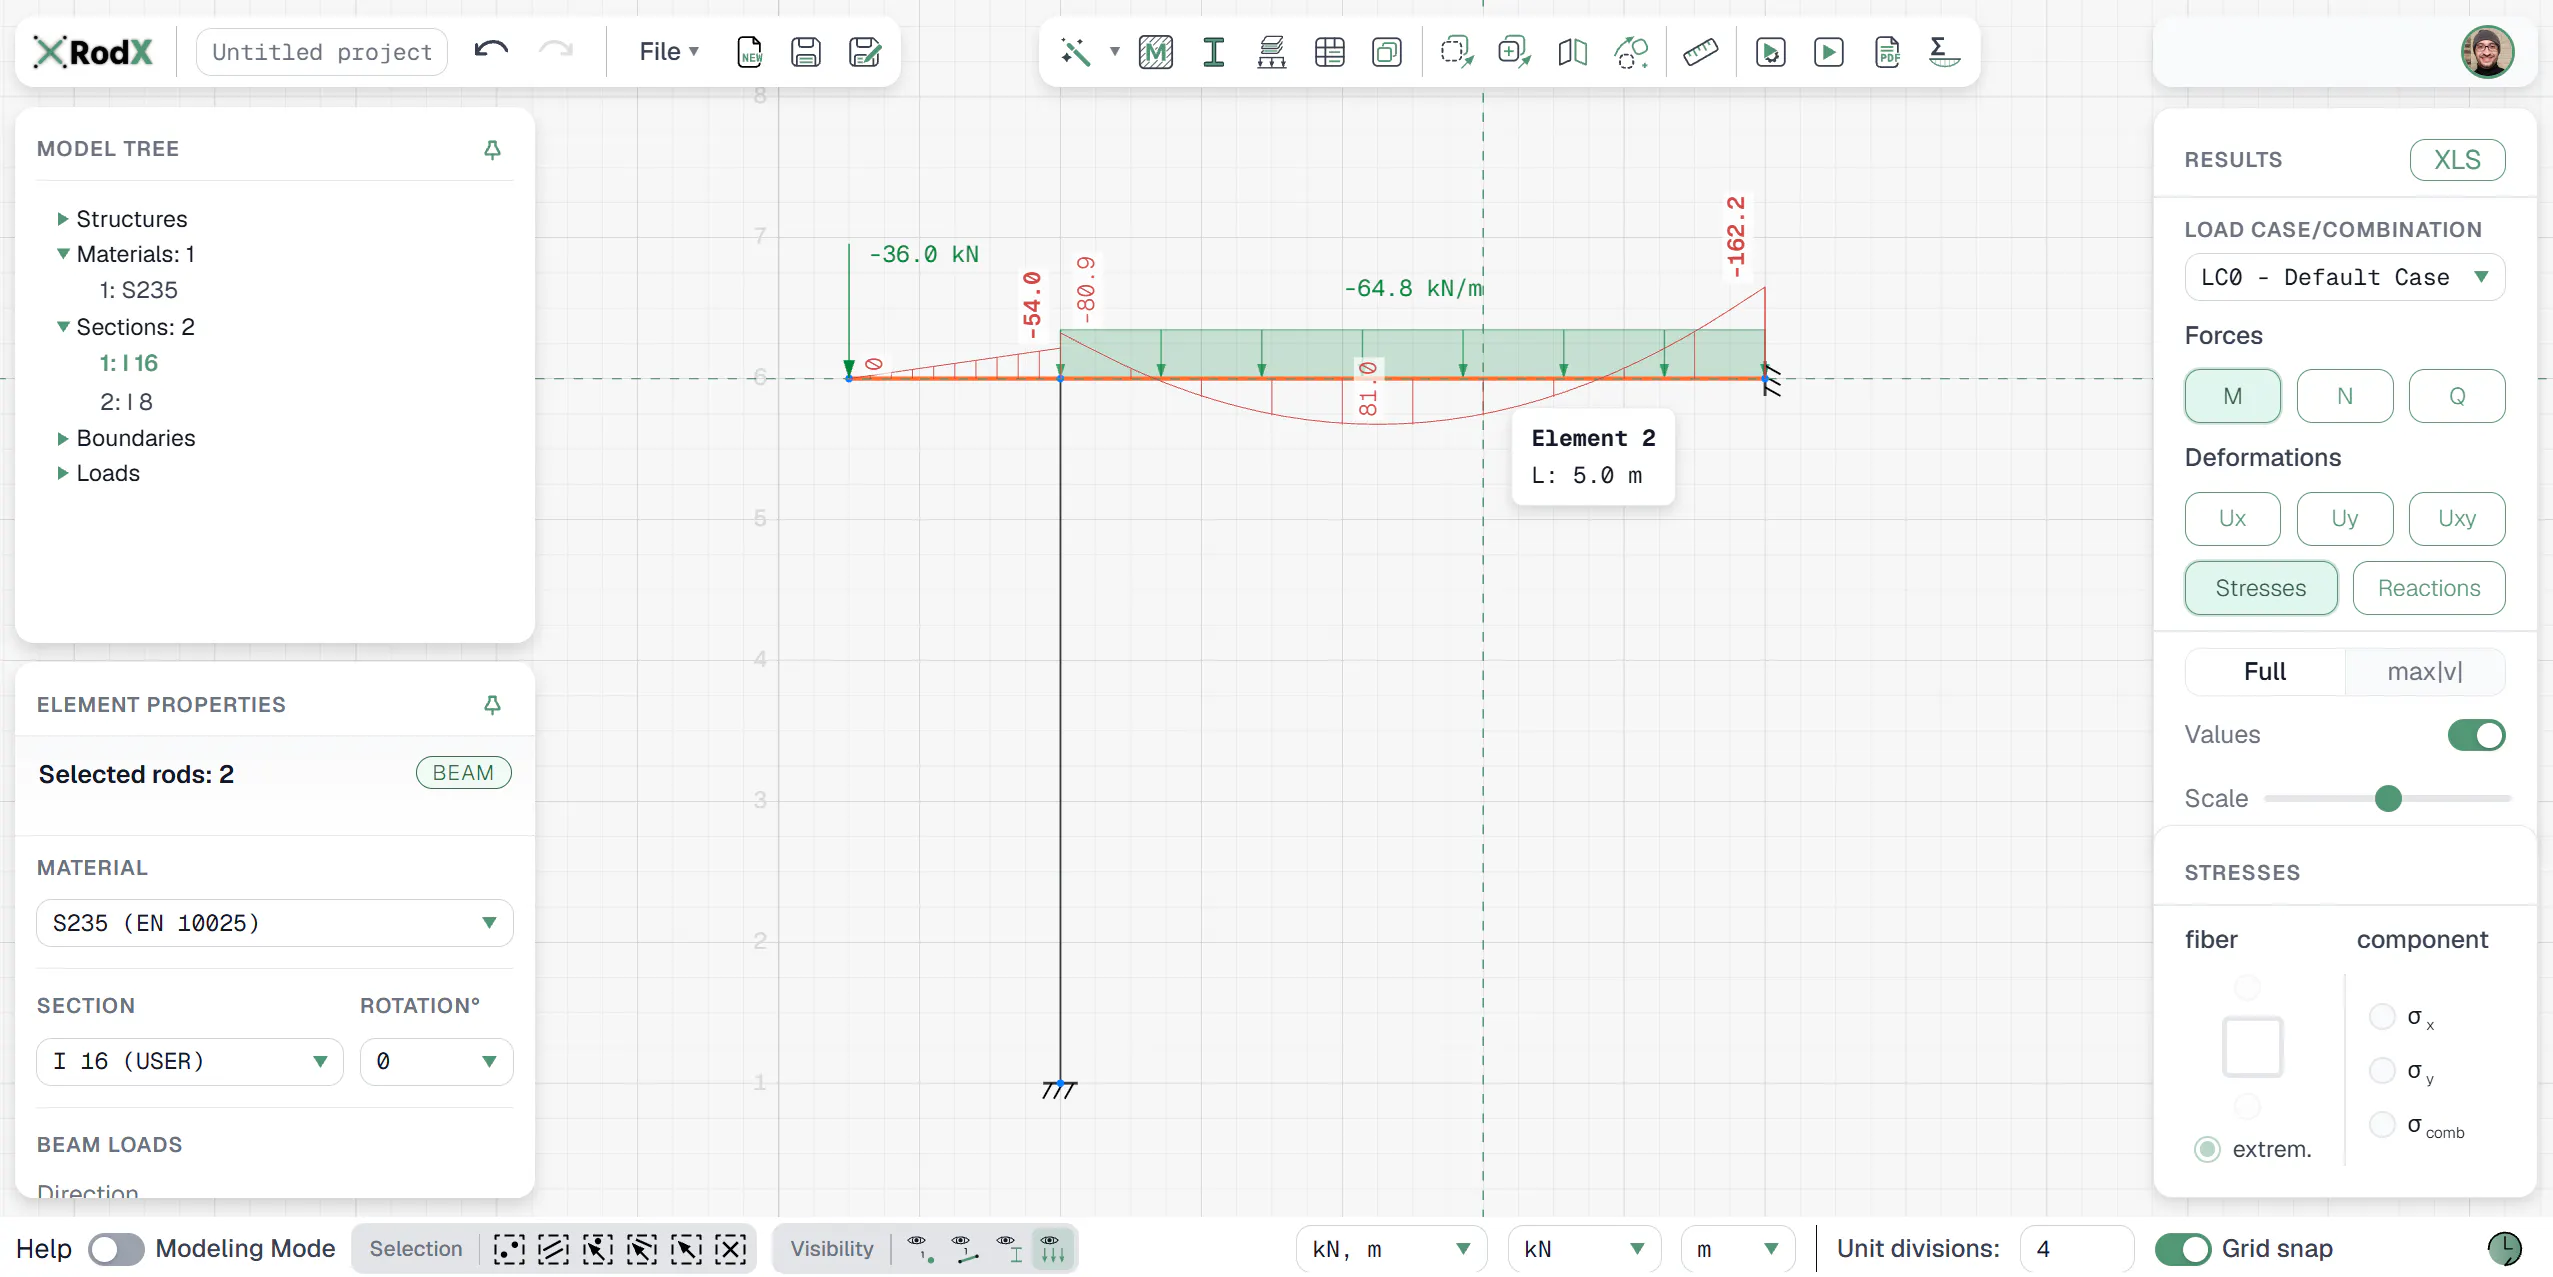The width and height of the screenshot is (2553, 1277).
Task: Click the save-as icon with pencil
Action: (x=865, y=51)
